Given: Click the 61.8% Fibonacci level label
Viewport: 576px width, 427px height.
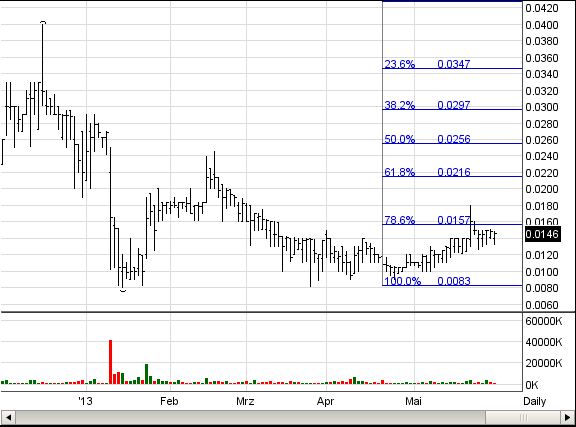Looking at the screenshot, I should [399, 172].
